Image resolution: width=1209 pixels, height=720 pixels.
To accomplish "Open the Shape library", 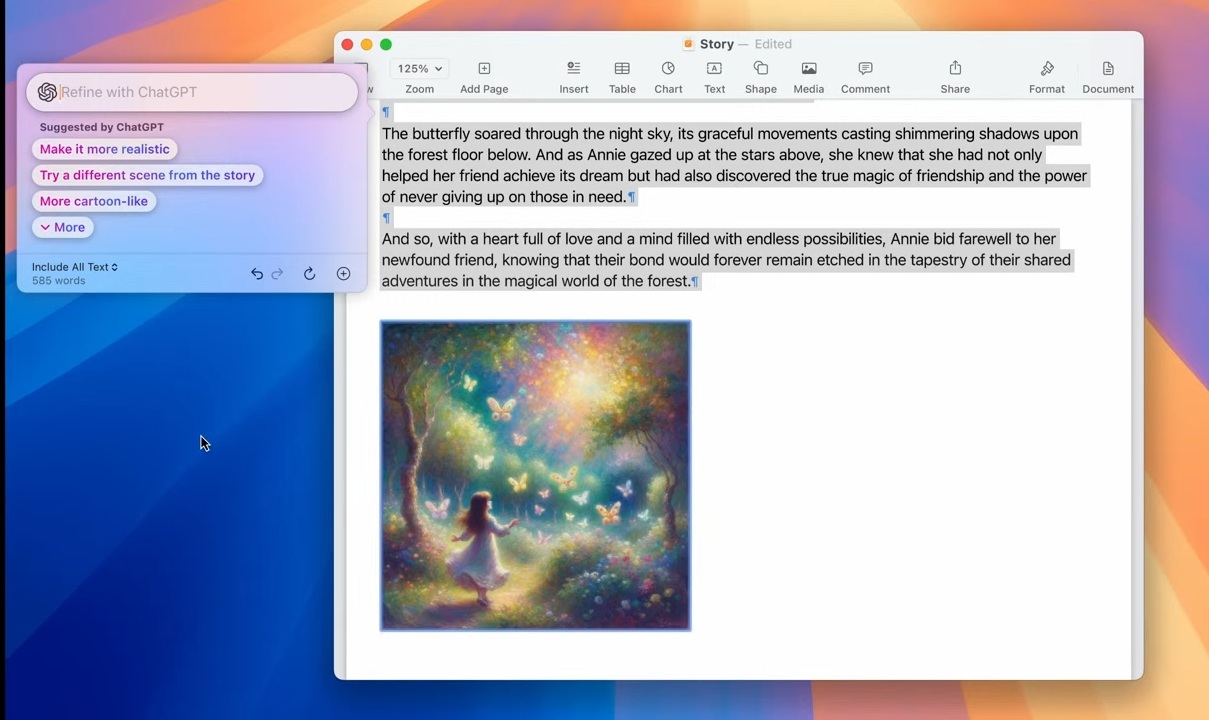I will (x=760, y=75).
